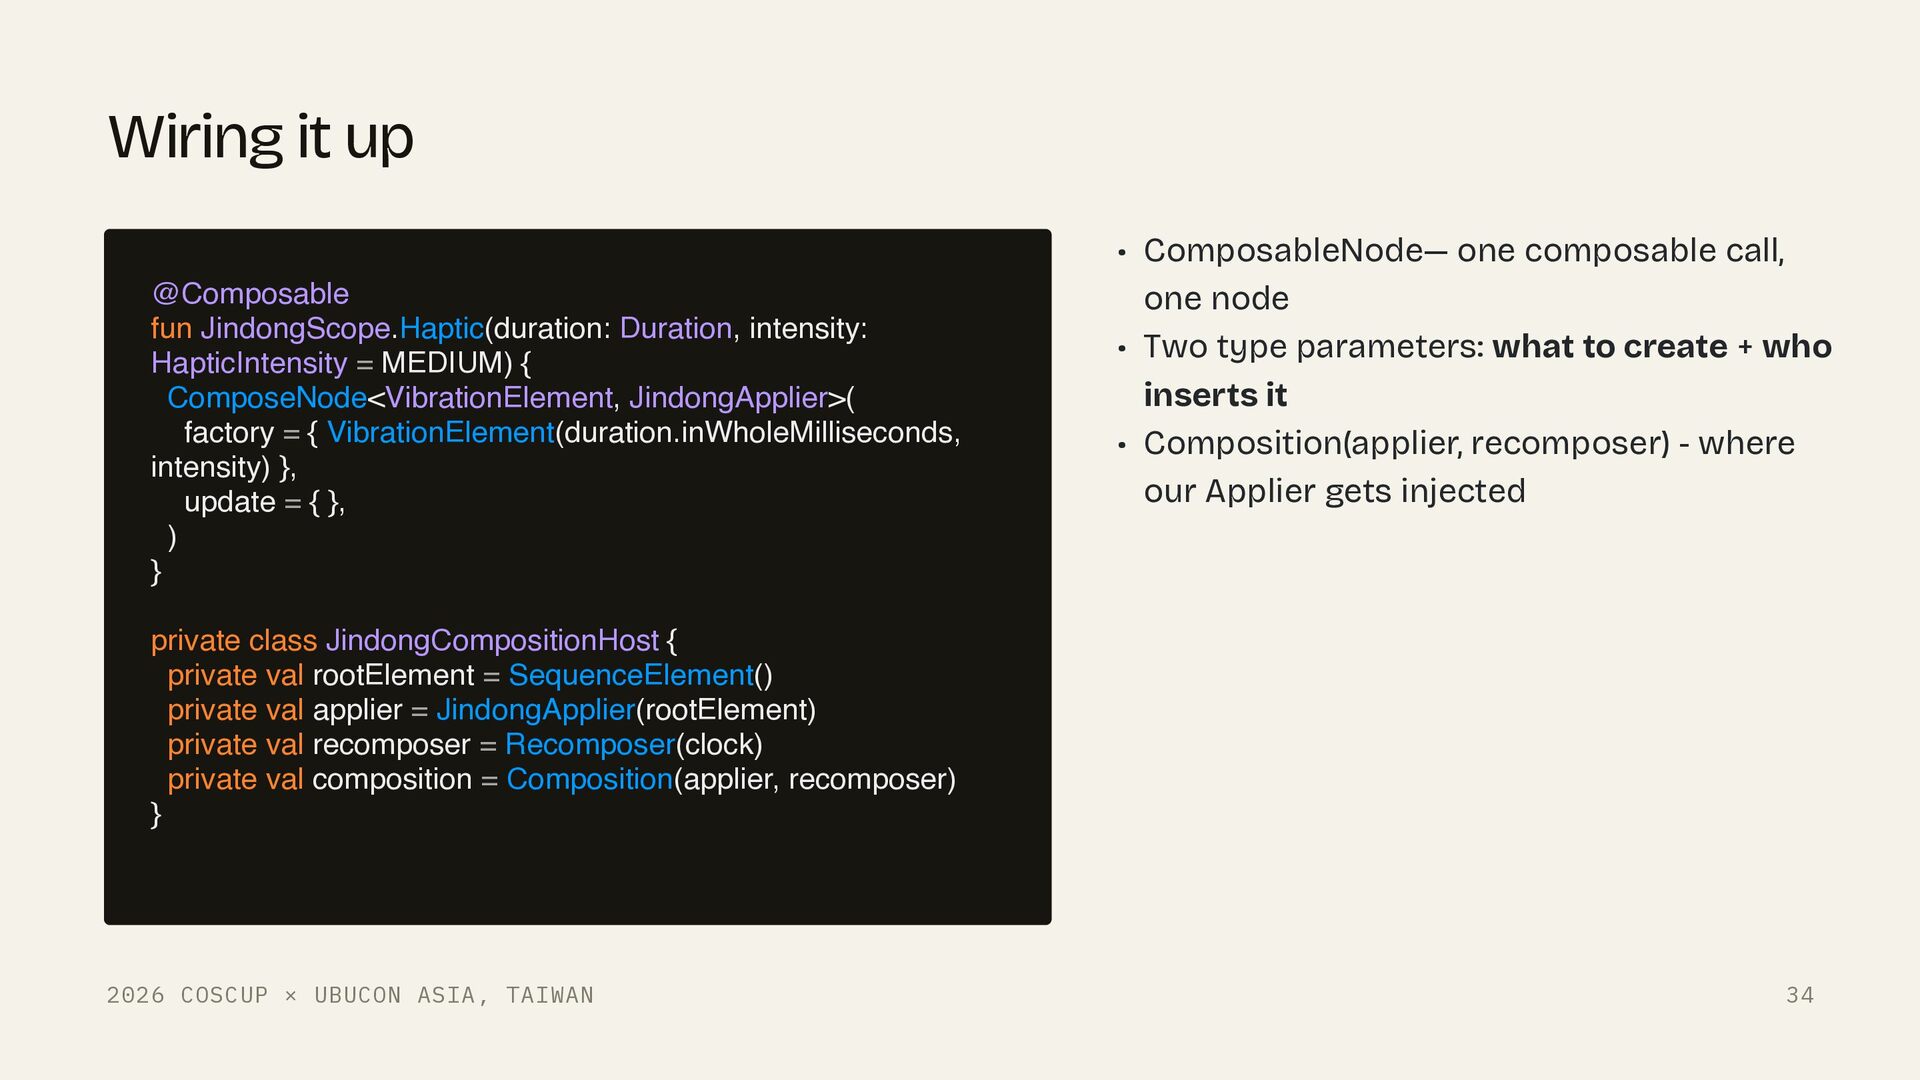
Task: Click the HapticIntensity type in code
Action: coord(249,362)
